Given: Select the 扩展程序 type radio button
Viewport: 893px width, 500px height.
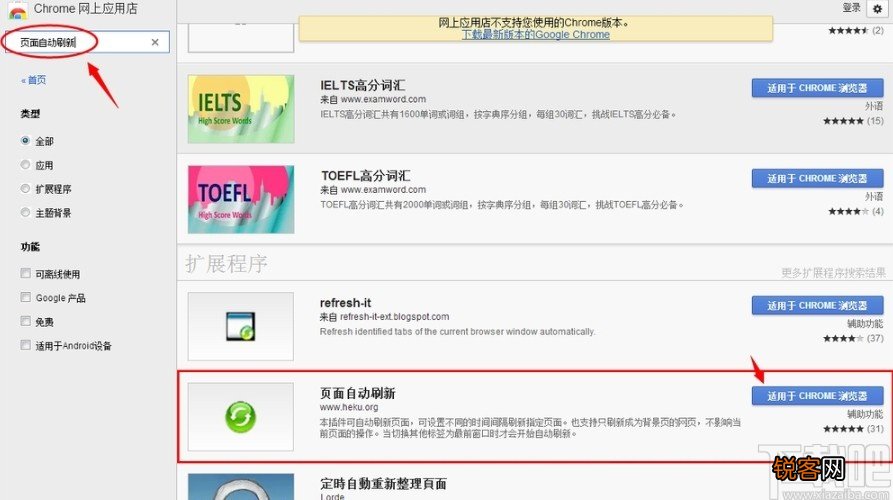Looking at the screenshot, I should point(25,188).
